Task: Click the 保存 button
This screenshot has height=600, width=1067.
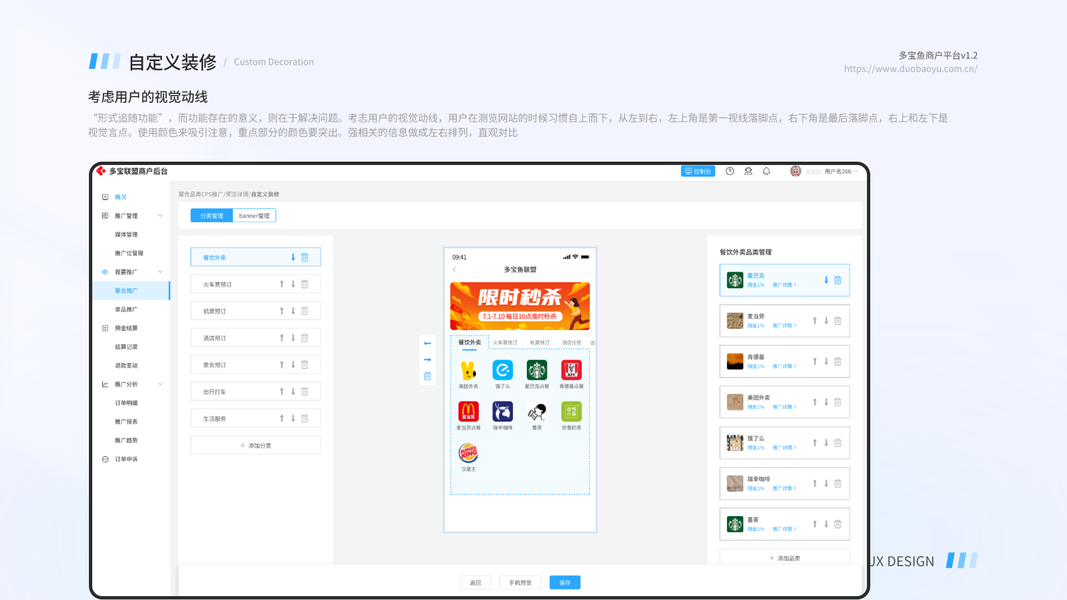Action: (x=565, y=582)
